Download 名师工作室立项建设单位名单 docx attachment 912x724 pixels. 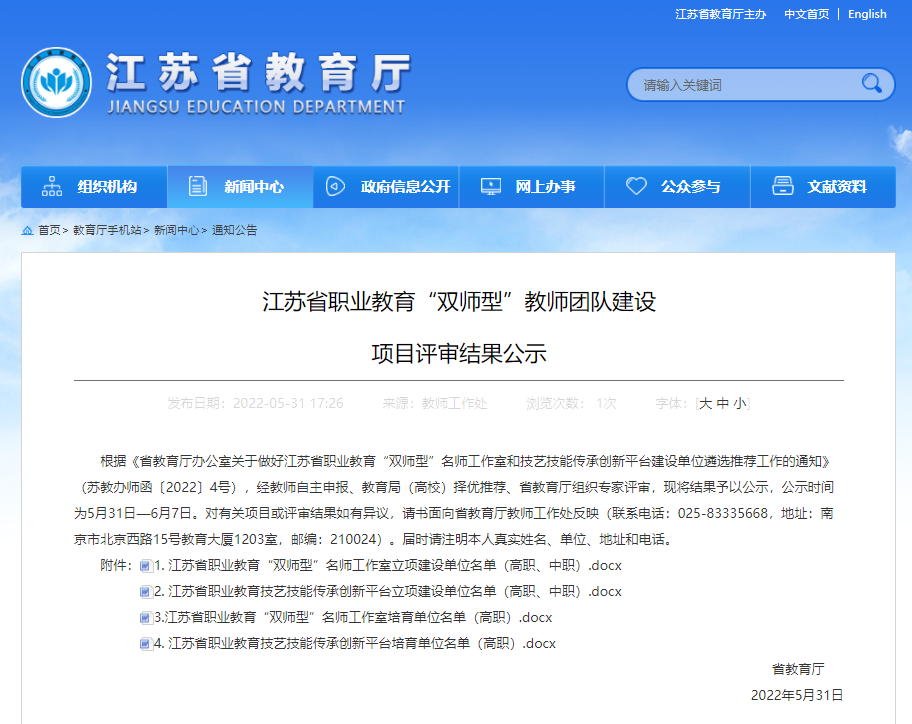tap(388, 565)
